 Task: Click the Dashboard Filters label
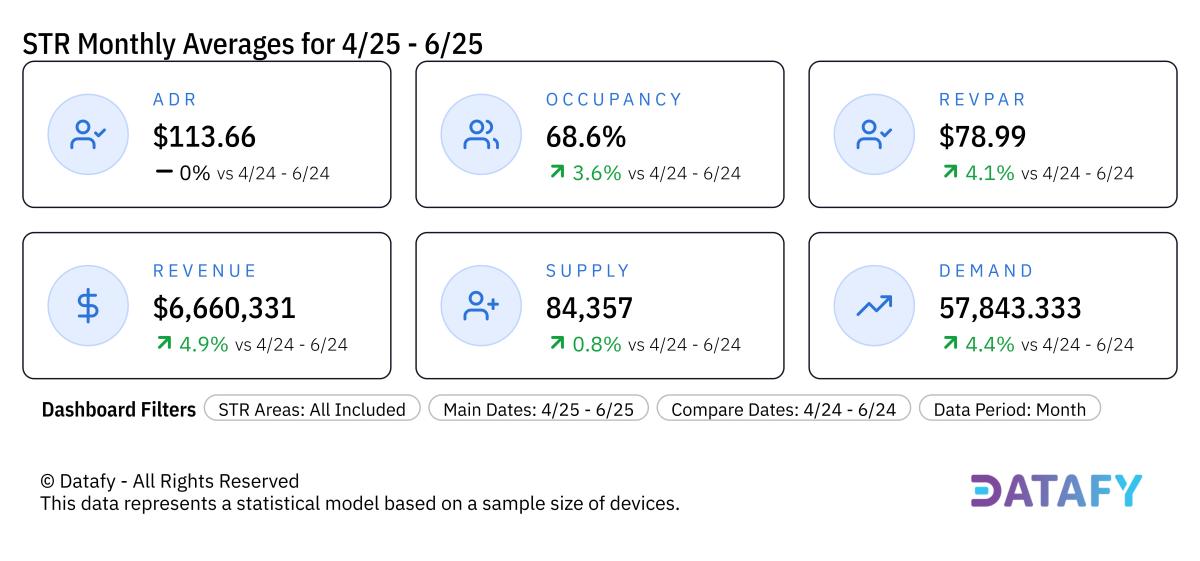[119, 409]
